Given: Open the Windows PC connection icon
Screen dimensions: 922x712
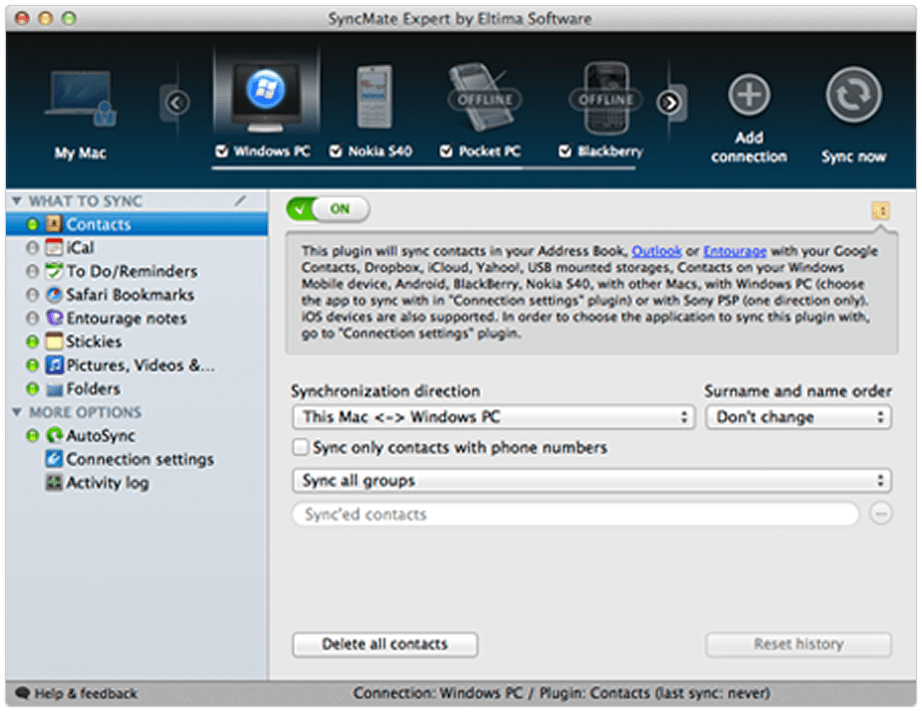Looking at the screenshot, I should (x=266, y=96).
